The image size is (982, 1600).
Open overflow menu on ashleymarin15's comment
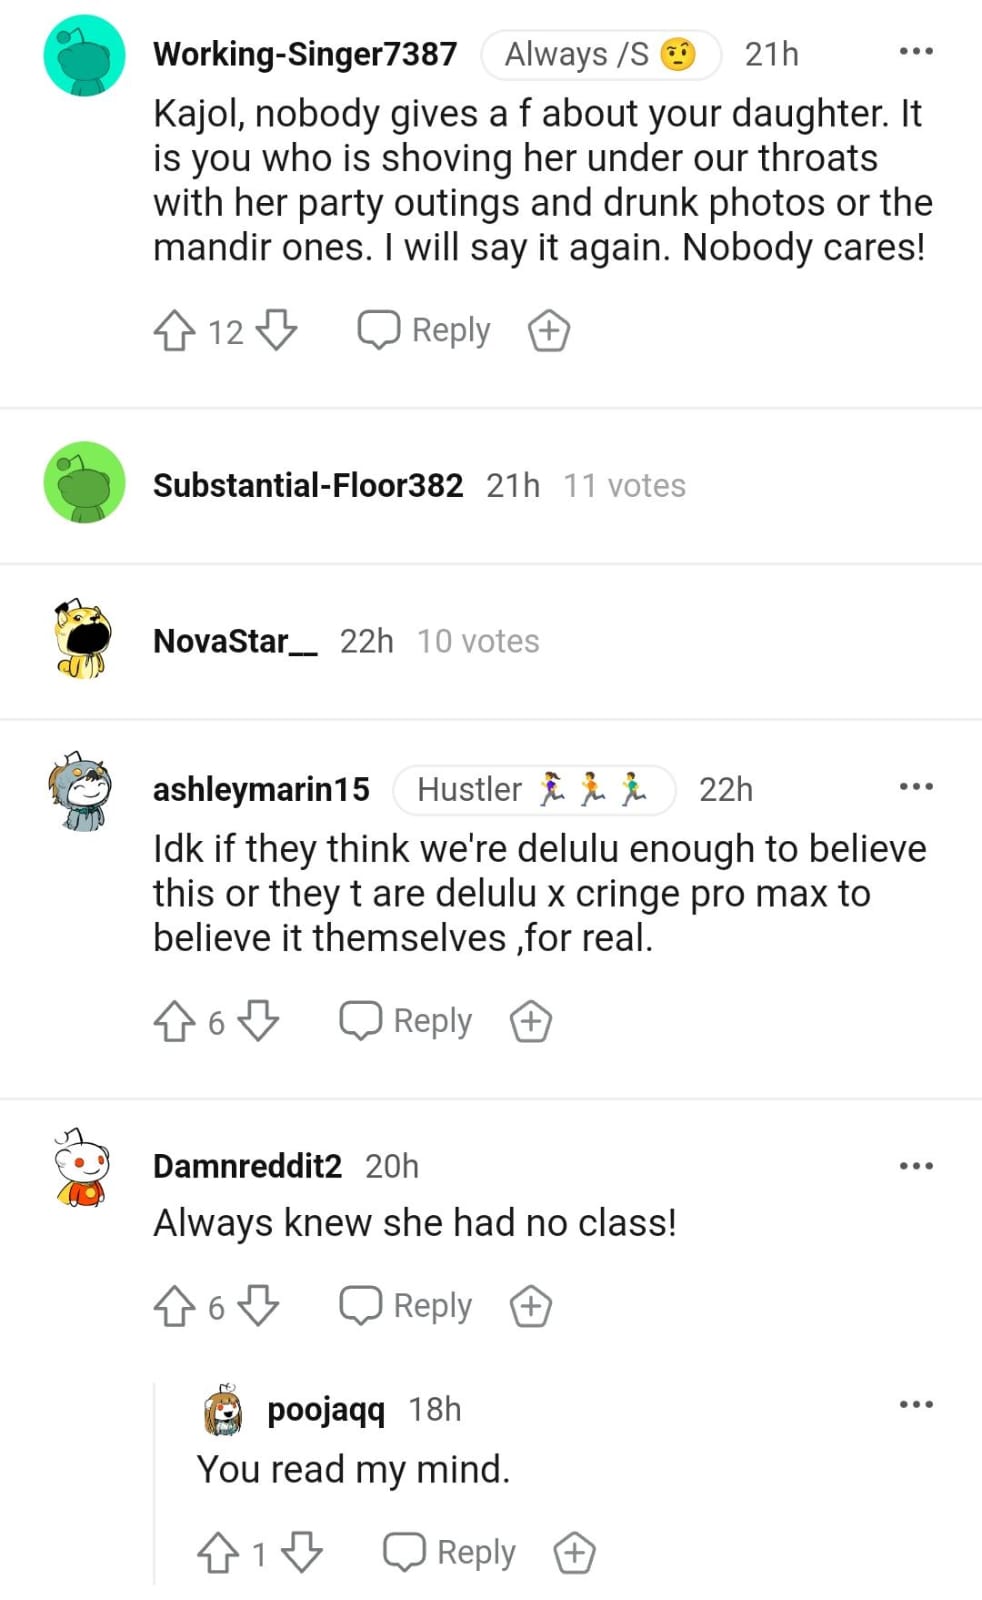coord(916,787)
